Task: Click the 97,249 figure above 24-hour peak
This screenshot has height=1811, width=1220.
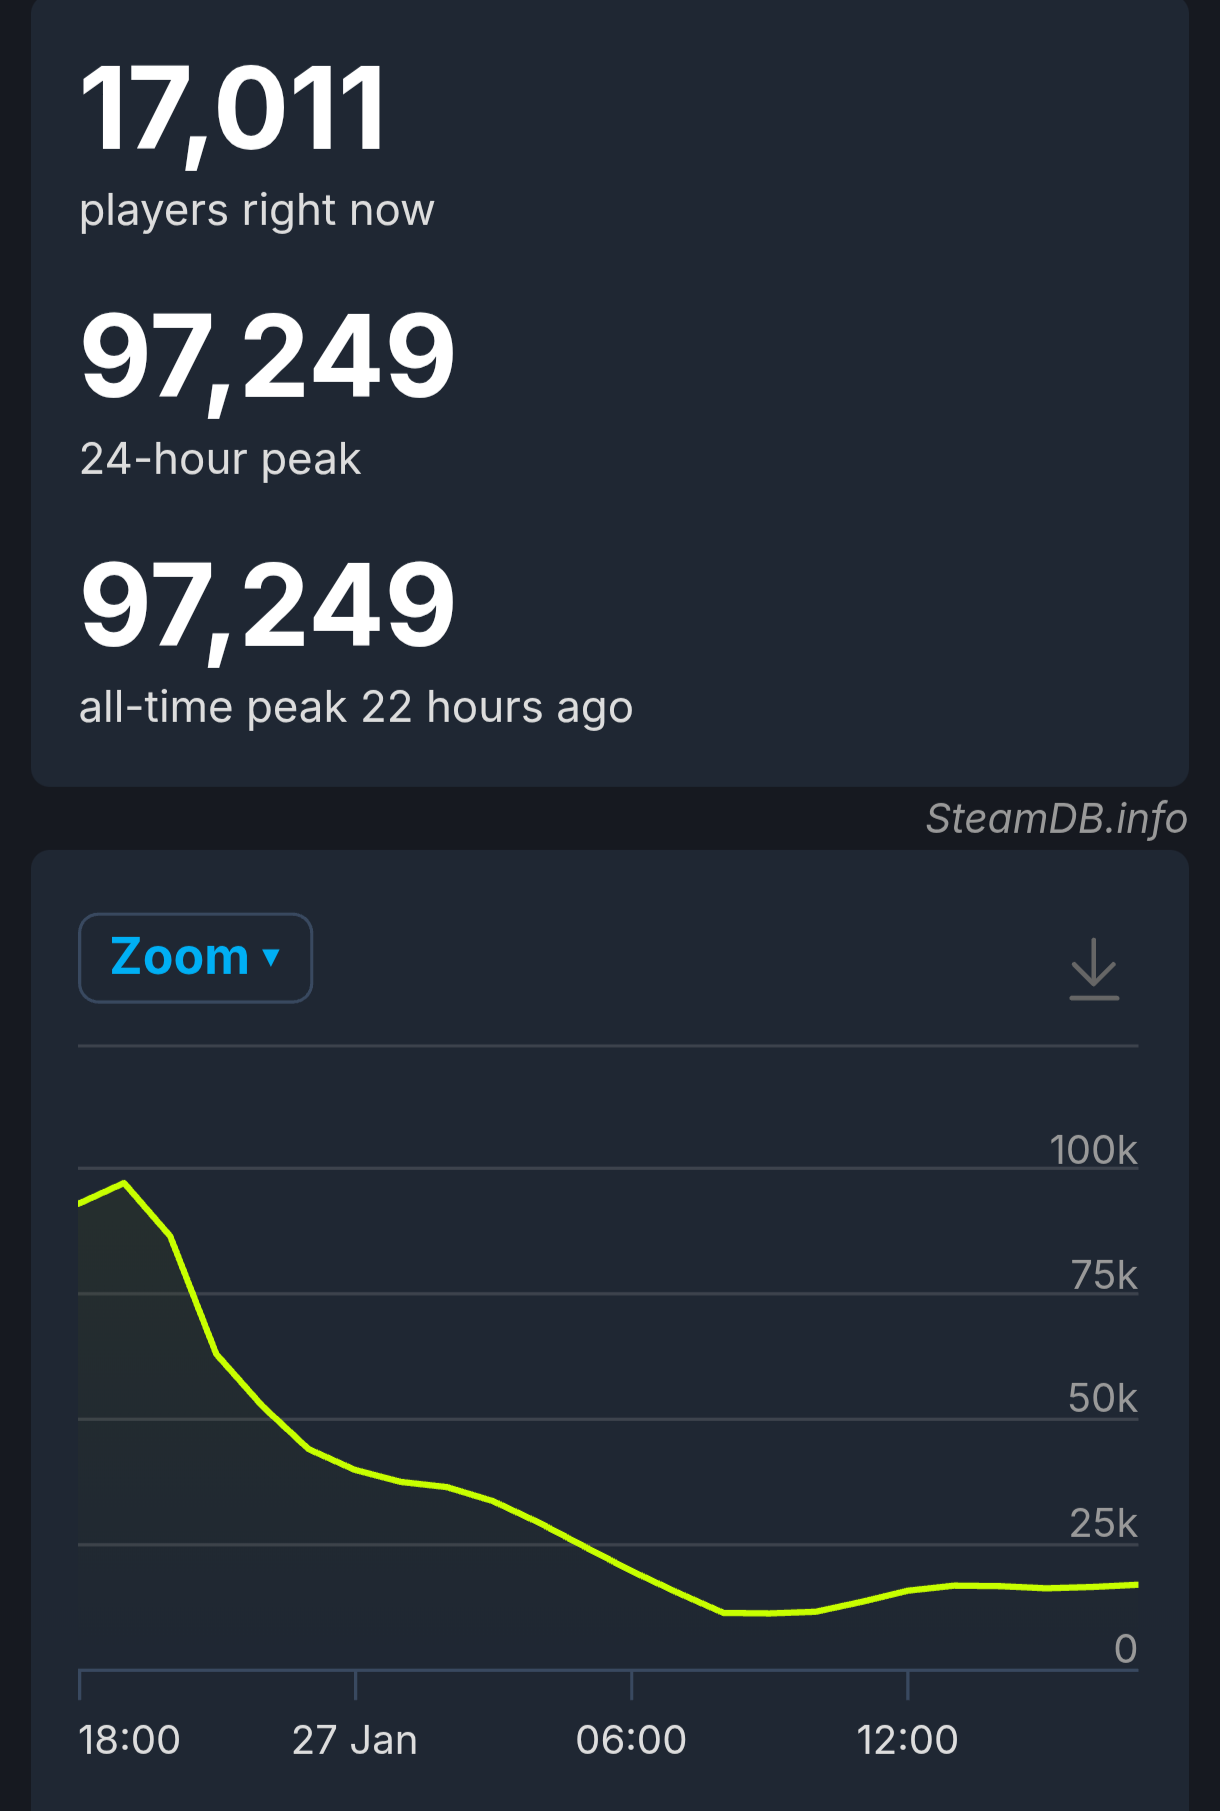Action: click(268, 355)
